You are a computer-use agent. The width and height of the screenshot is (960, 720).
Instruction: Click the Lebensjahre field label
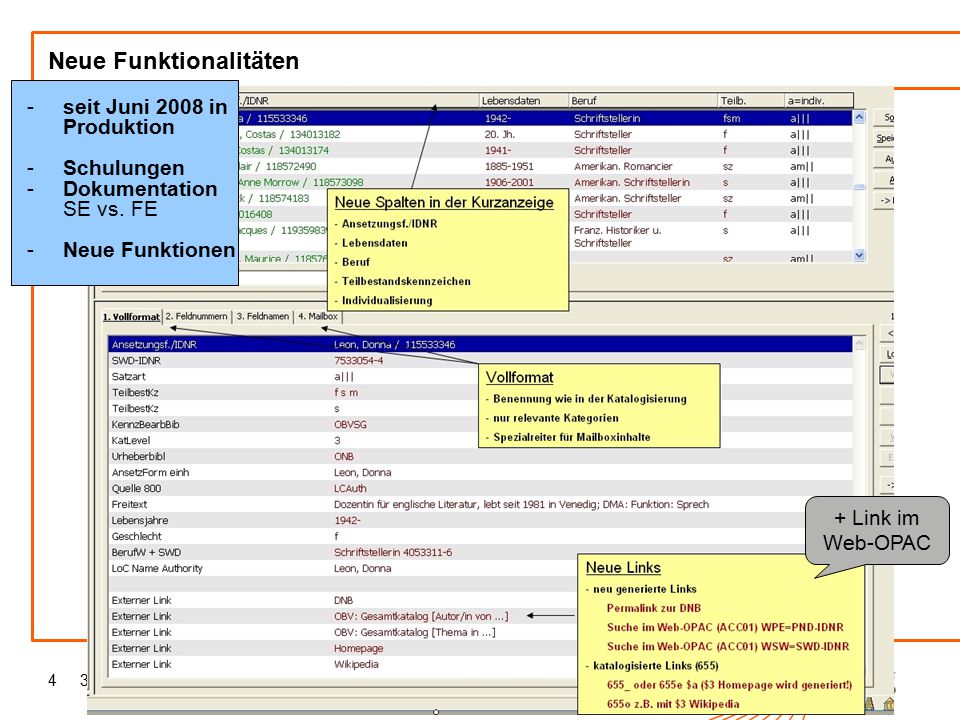point(140,520)
